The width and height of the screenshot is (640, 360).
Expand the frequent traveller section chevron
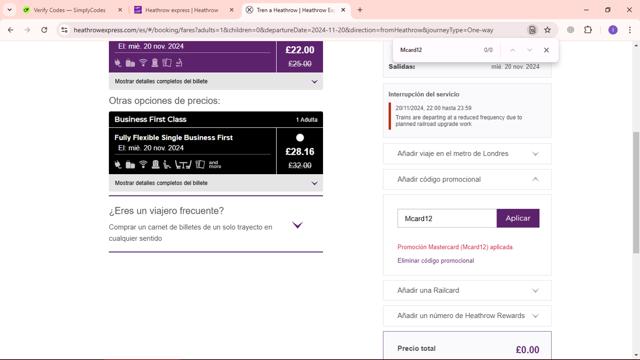[297, 225]
